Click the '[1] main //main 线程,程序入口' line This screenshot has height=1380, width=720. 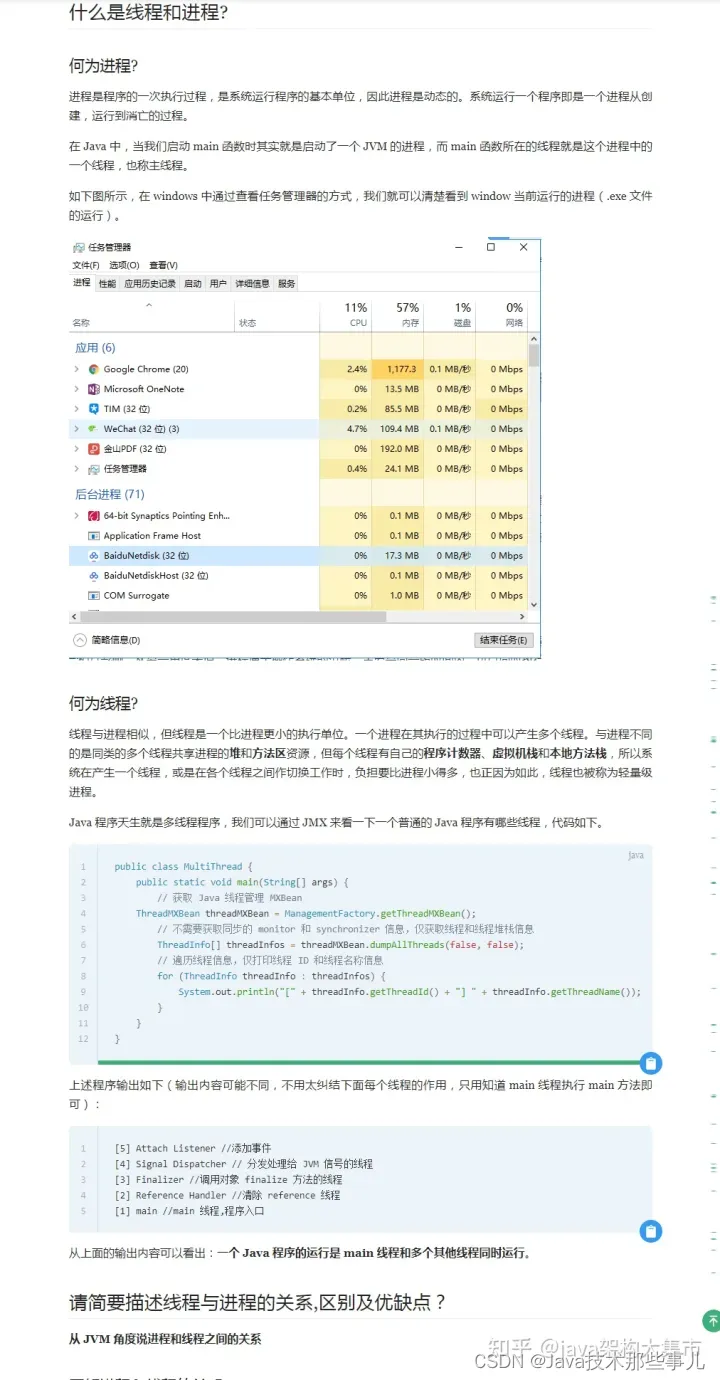[x=188, y=1211]
